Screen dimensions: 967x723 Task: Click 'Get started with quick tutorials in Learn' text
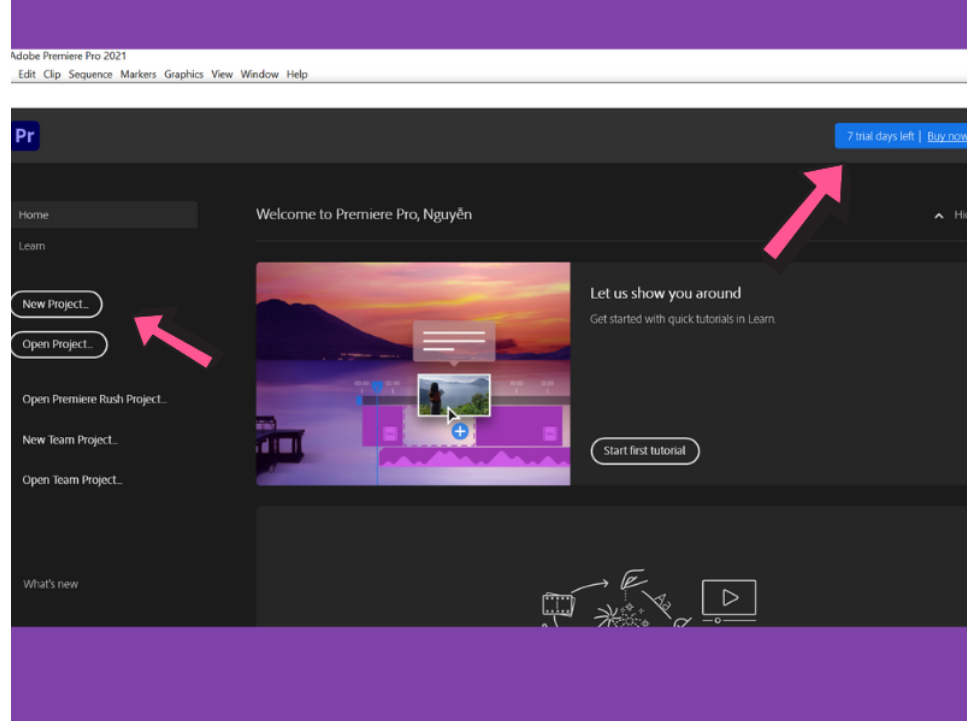(x=683, y=319)
